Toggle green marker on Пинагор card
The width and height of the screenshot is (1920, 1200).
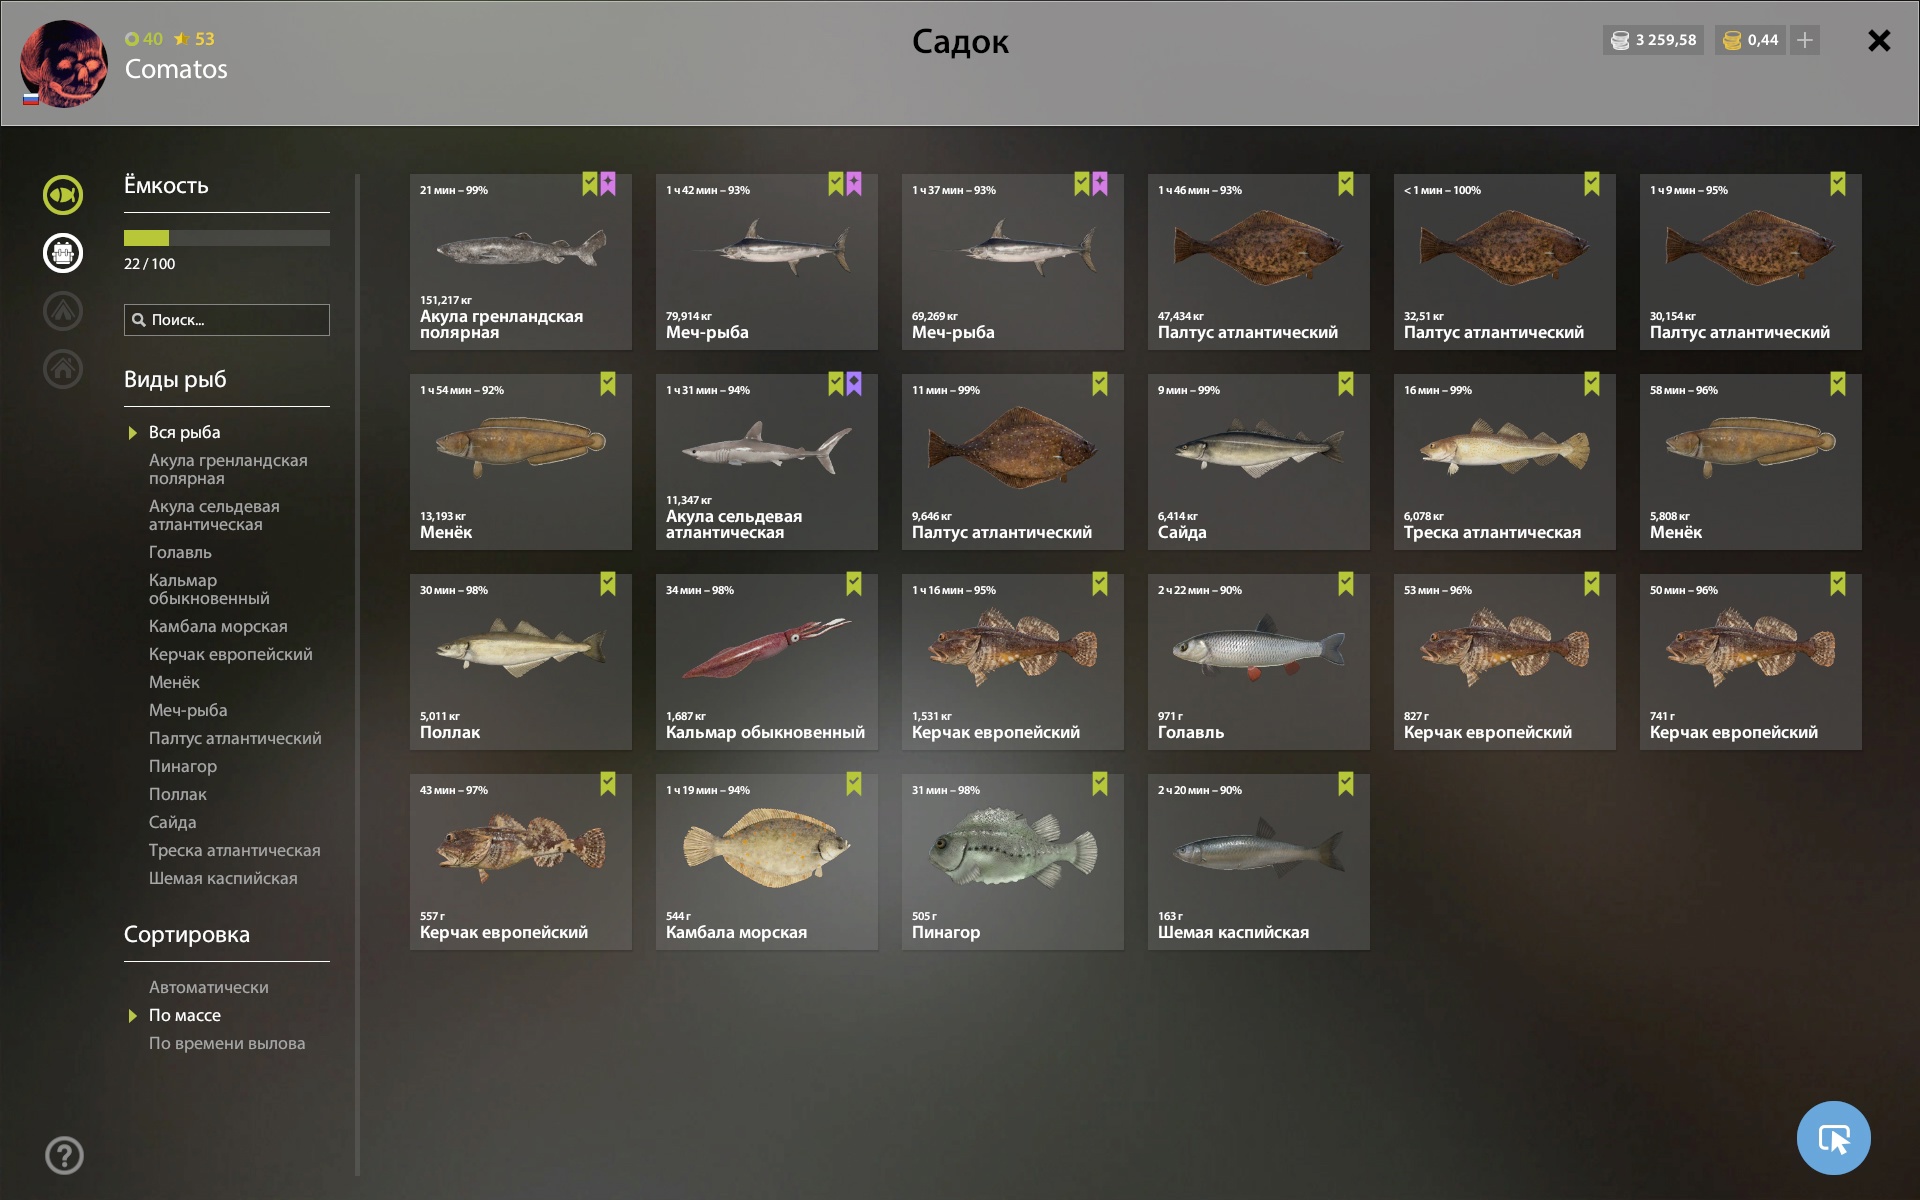(x=1100, y=784)
